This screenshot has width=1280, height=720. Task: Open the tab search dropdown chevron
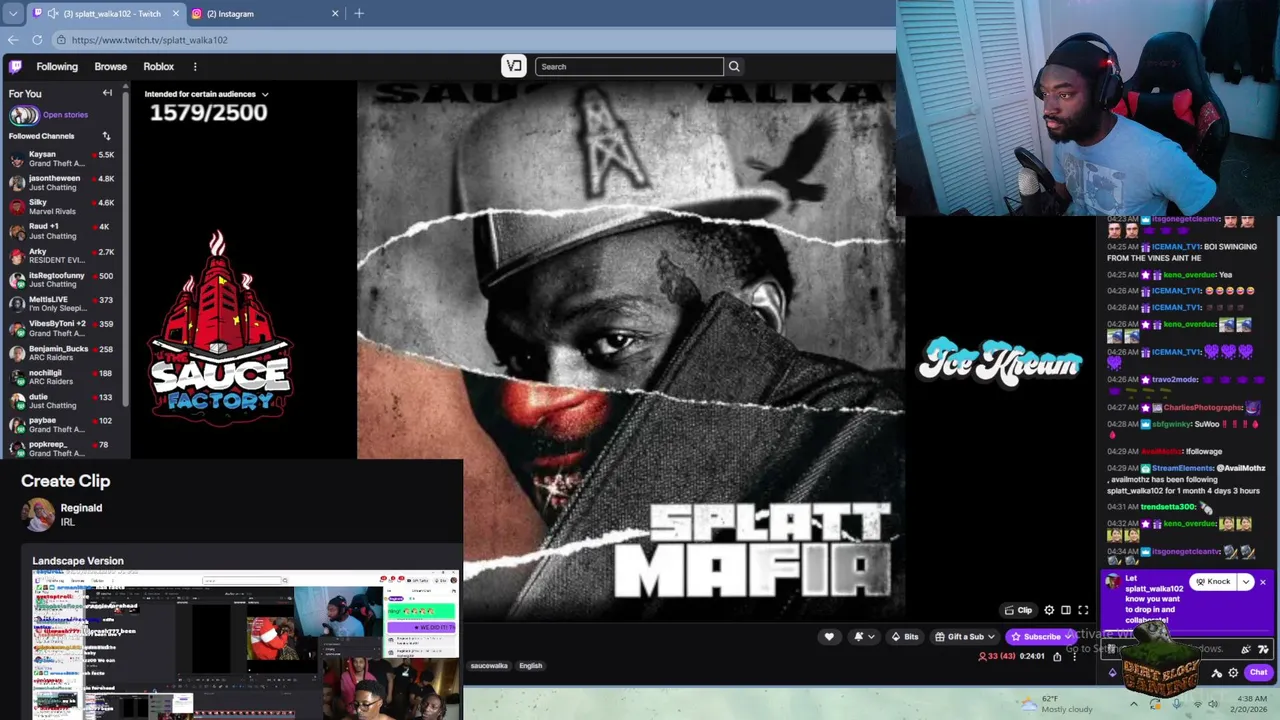point(13,13)
